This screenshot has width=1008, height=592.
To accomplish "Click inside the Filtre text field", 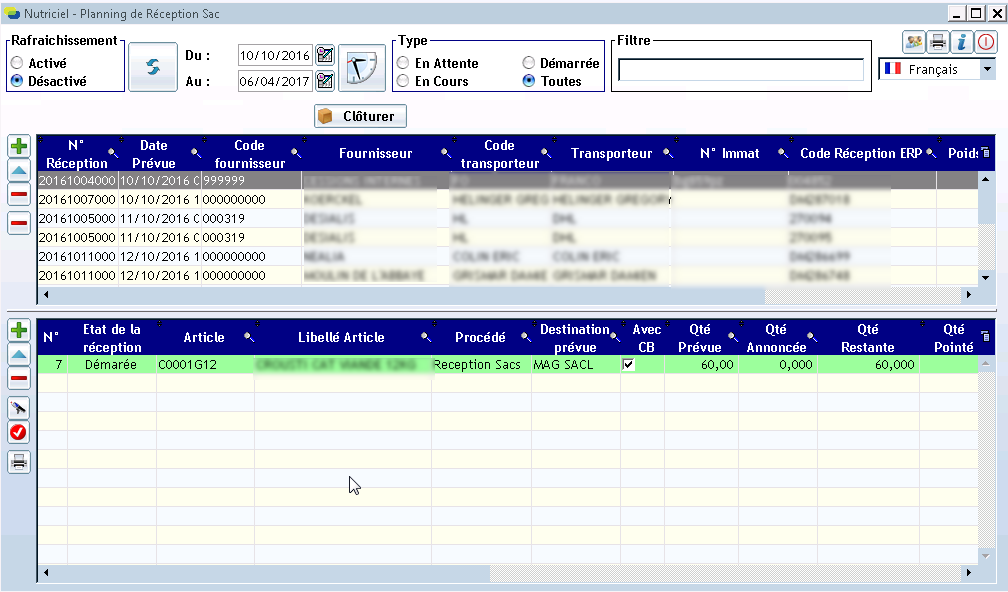I will click(740, 69).
